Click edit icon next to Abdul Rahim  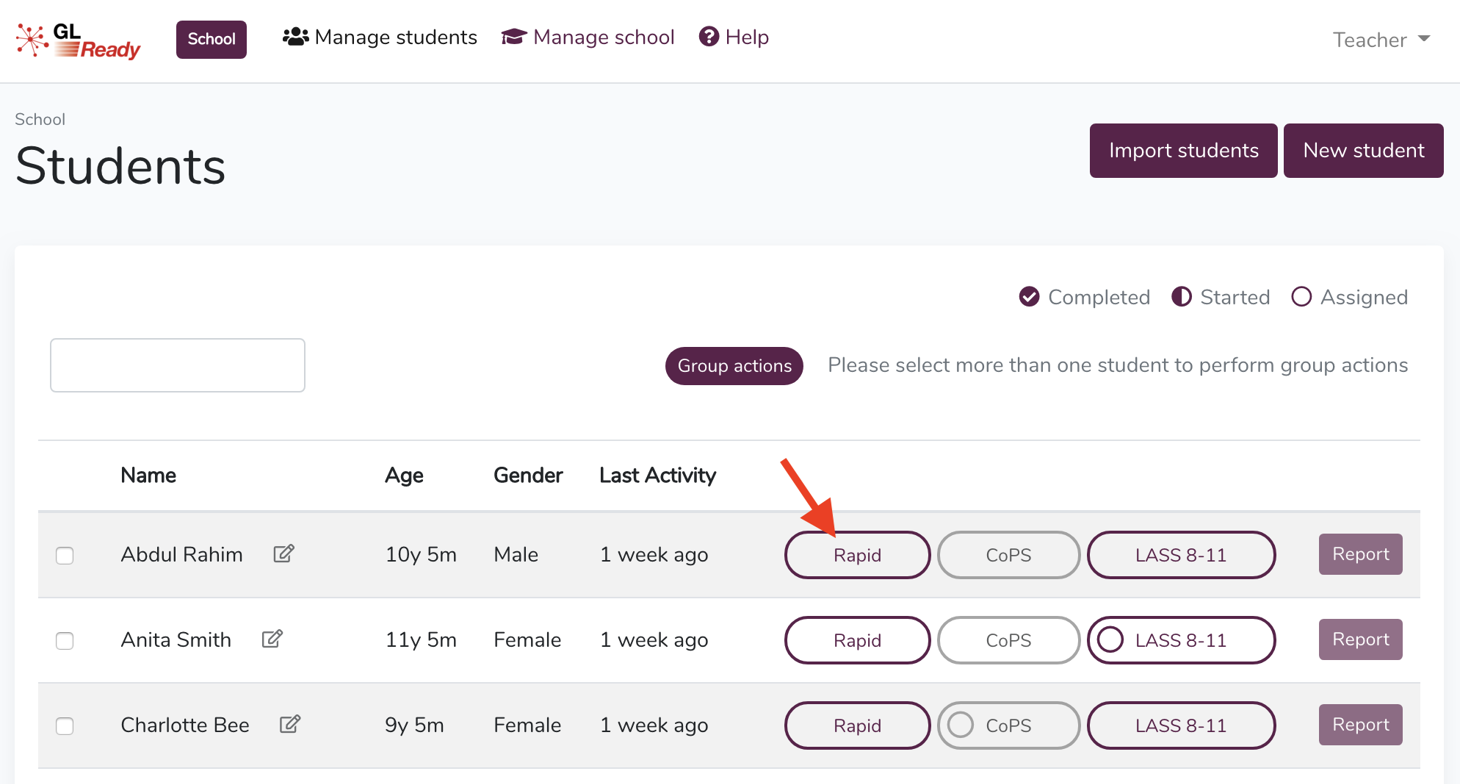pyautogui.click(x=284, y=554)
